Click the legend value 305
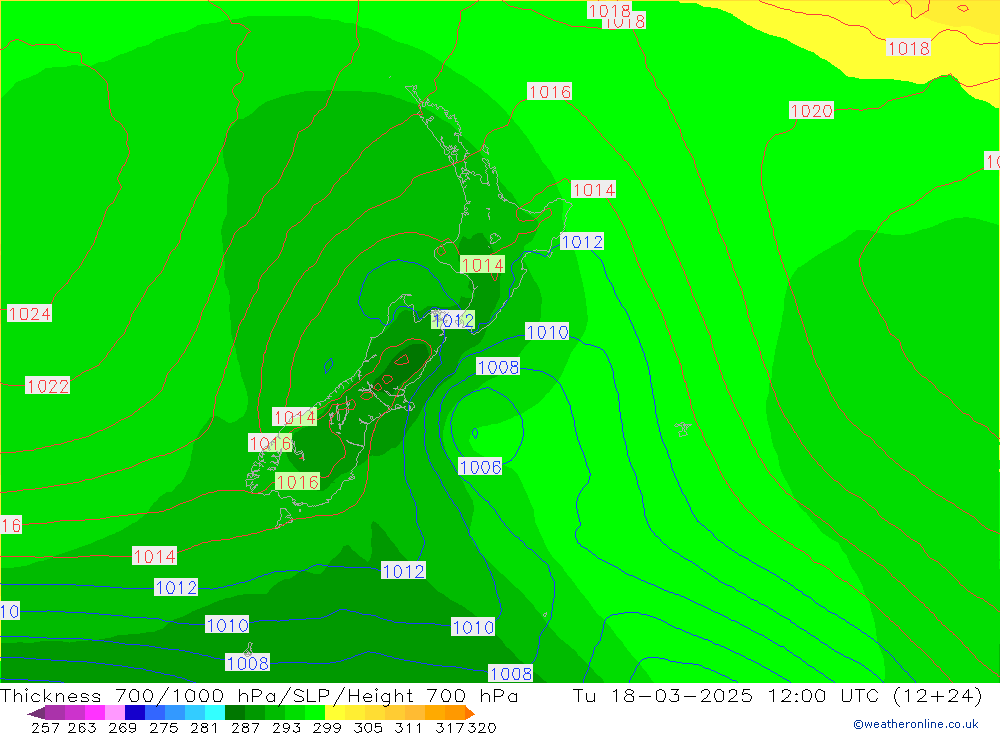 pos(368,727)
